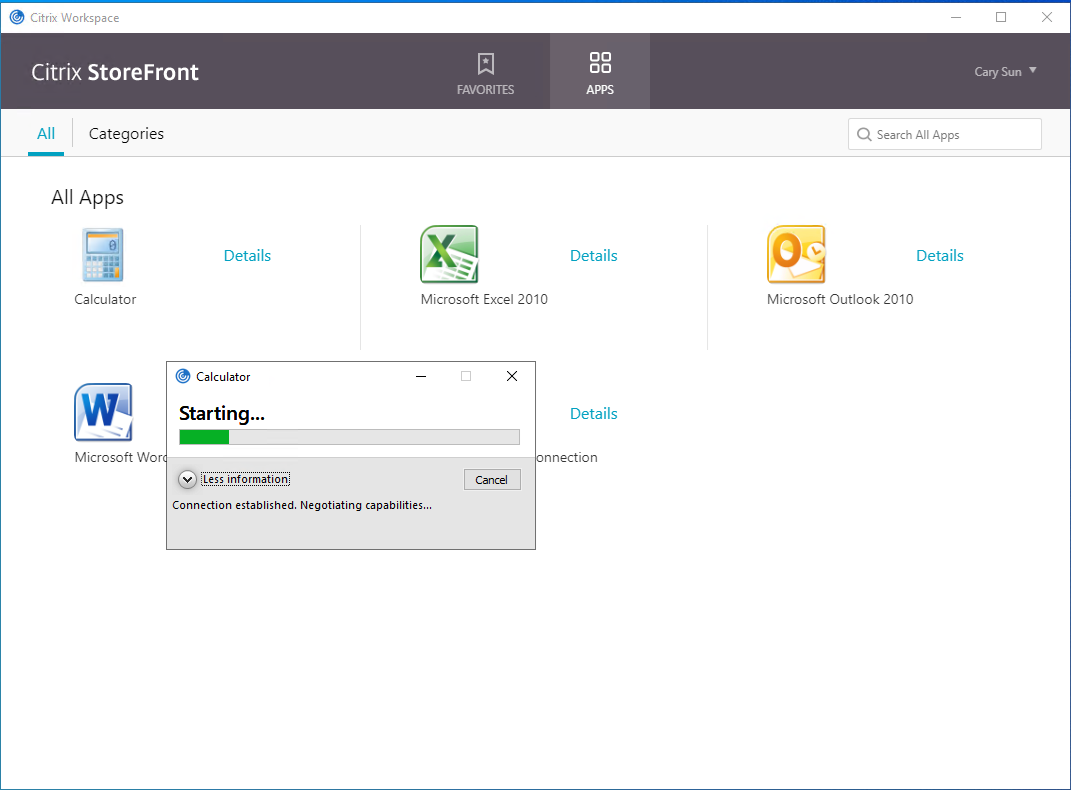Launch the Microsoft Word icon
This screenshot has height=790, width=1071.
103,412
